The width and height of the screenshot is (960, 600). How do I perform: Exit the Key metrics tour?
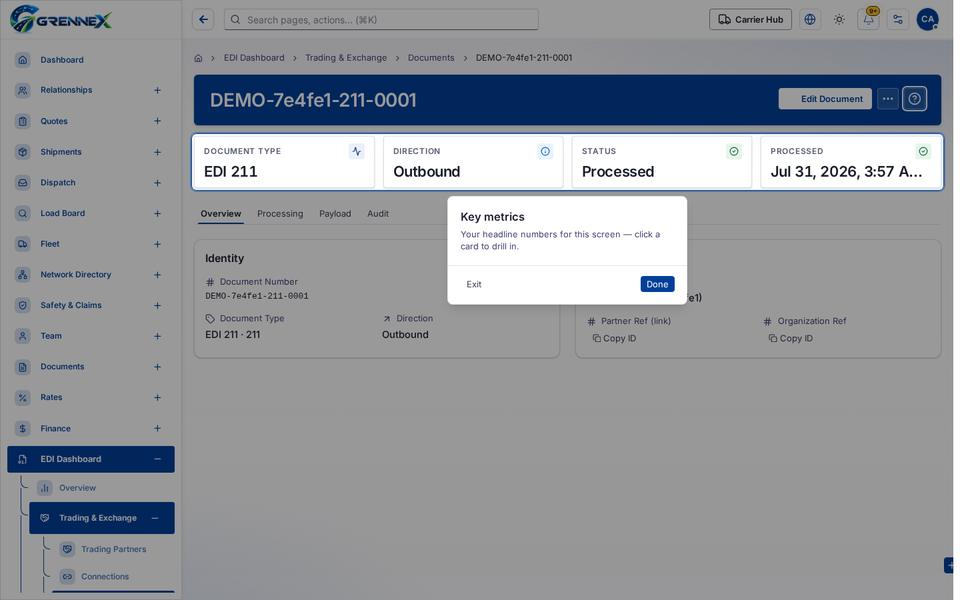coord(474,284)
